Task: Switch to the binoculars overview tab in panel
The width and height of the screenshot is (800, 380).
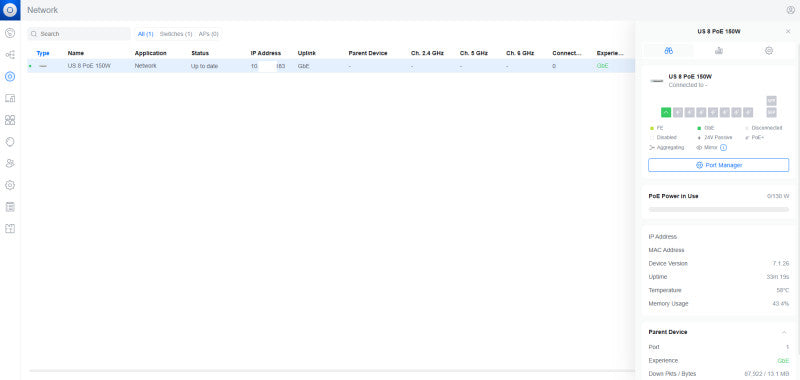Action: (x=669, y=50)
